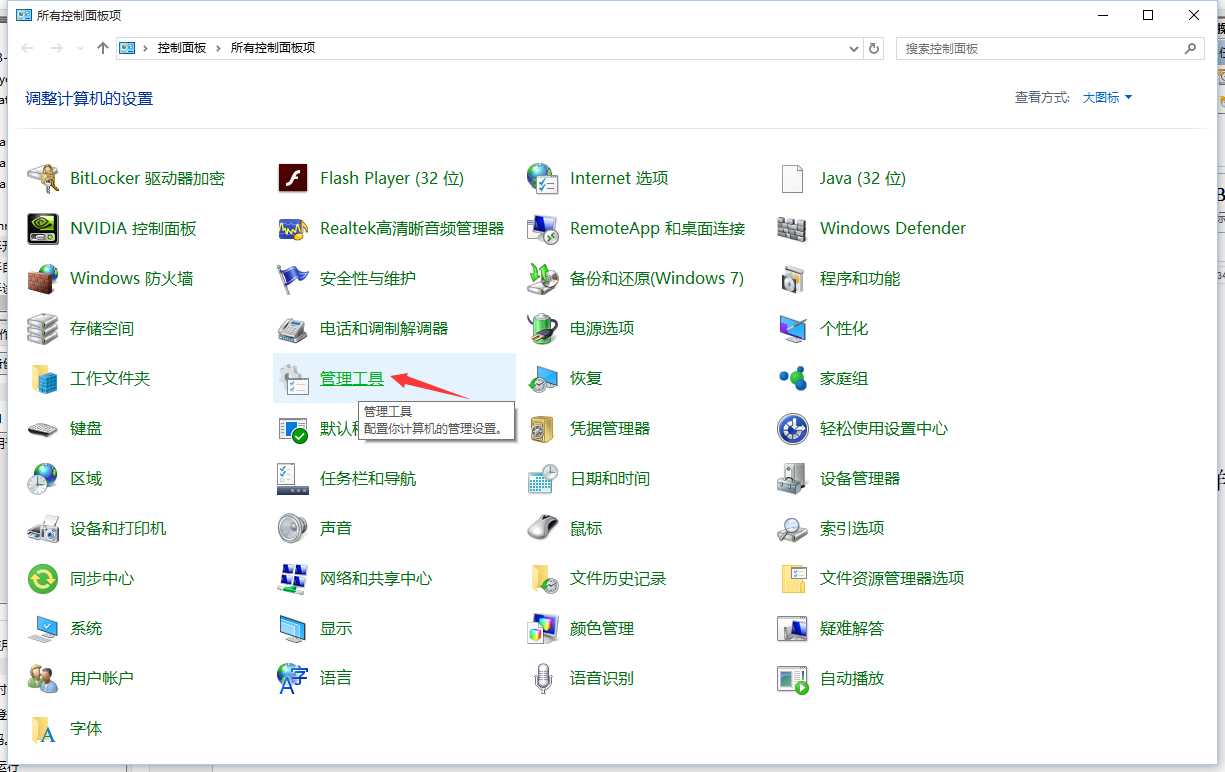The image size is (1225, 772).
Task: Open the Windows Defender wall icon
Action: point(792,228)
